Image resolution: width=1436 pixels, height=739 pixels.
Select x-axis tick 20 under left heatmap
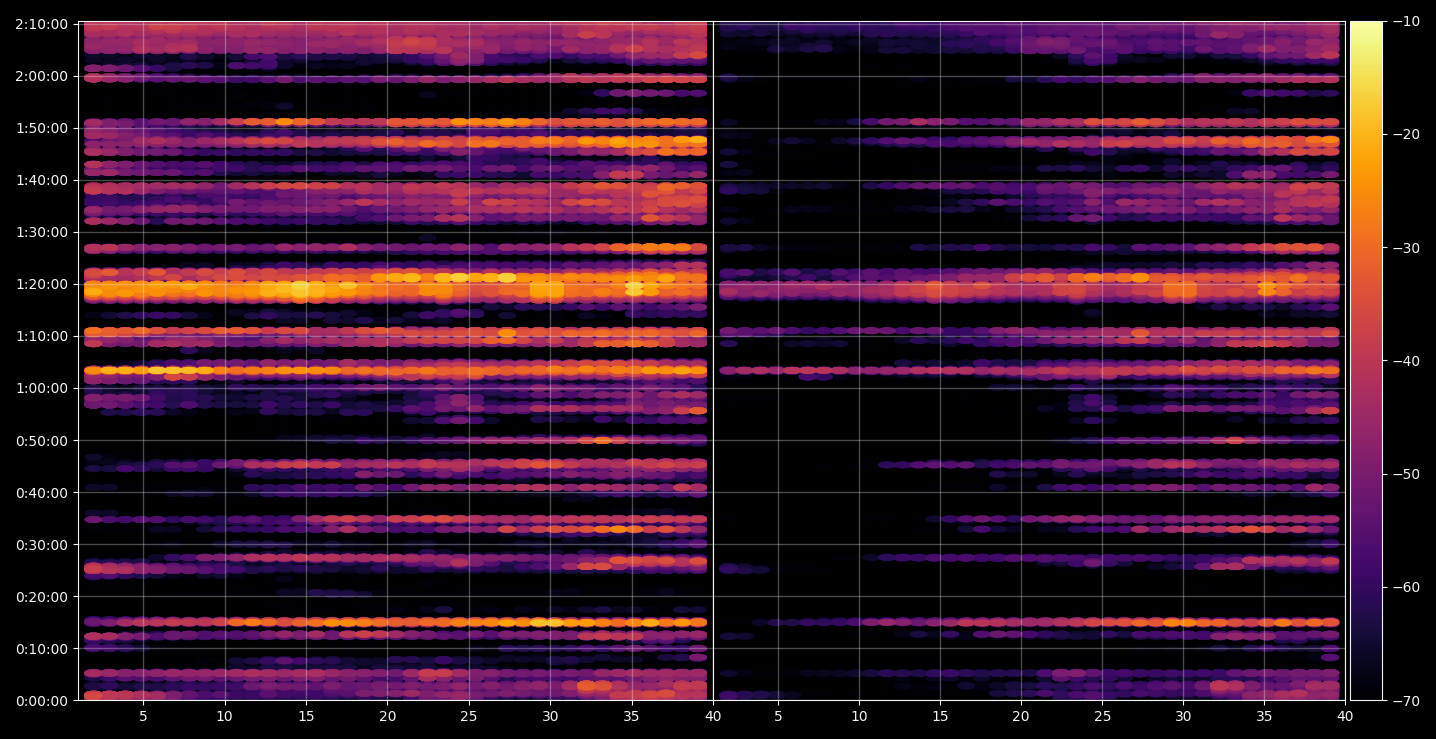[388, 716]
